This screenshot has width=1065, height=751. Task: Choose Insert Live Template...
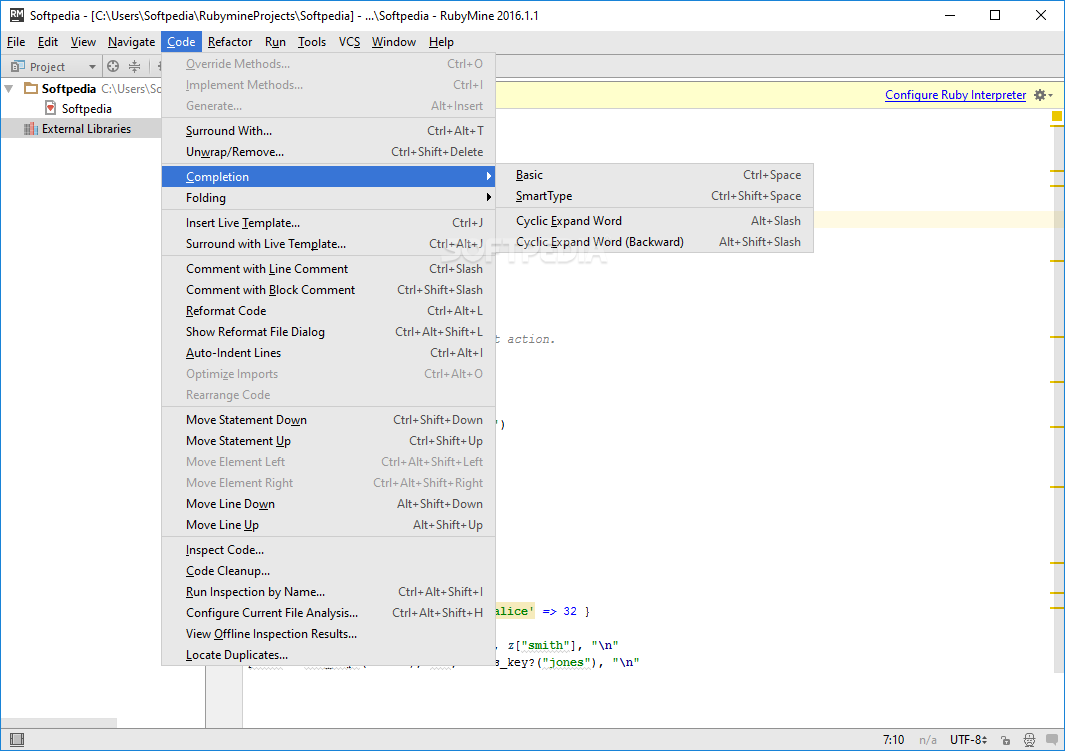pos(328,223)
